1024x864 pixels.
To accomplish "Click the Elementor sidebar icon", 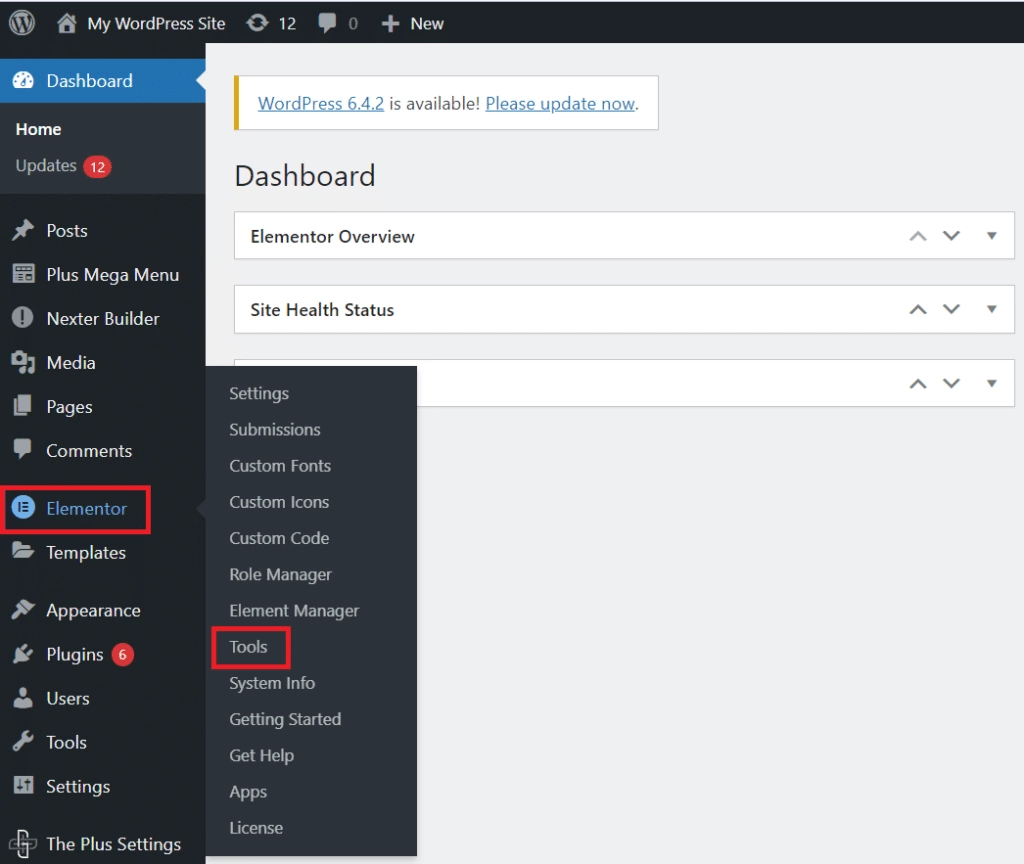I will click(22, 509).
